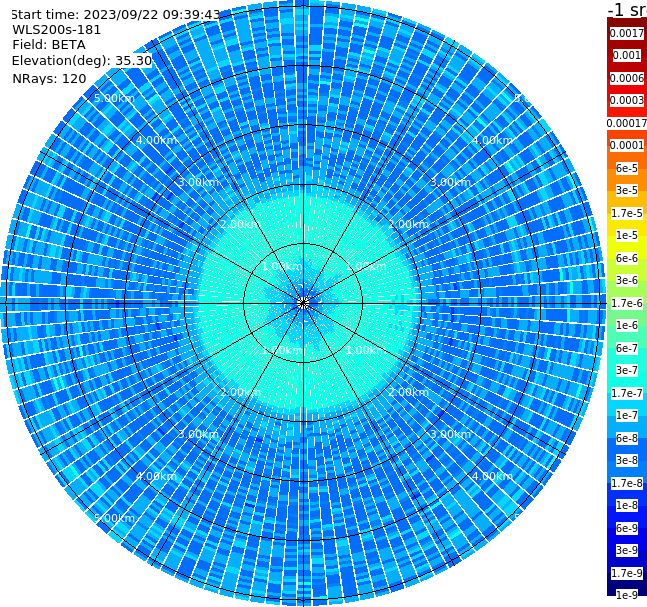Select the upper-right 3.00km range ring label
647x607 pixels.
click(x=450, y=182)
